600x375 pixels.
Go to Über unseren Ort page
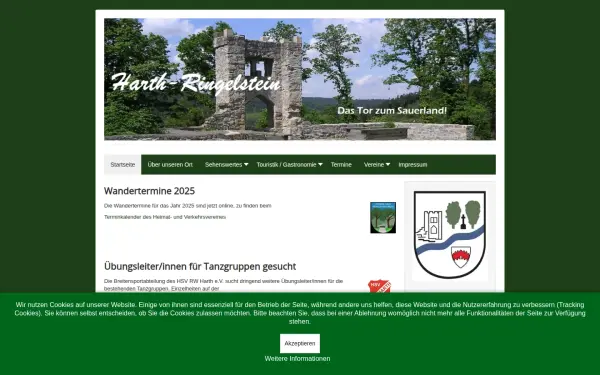(170, 165)
